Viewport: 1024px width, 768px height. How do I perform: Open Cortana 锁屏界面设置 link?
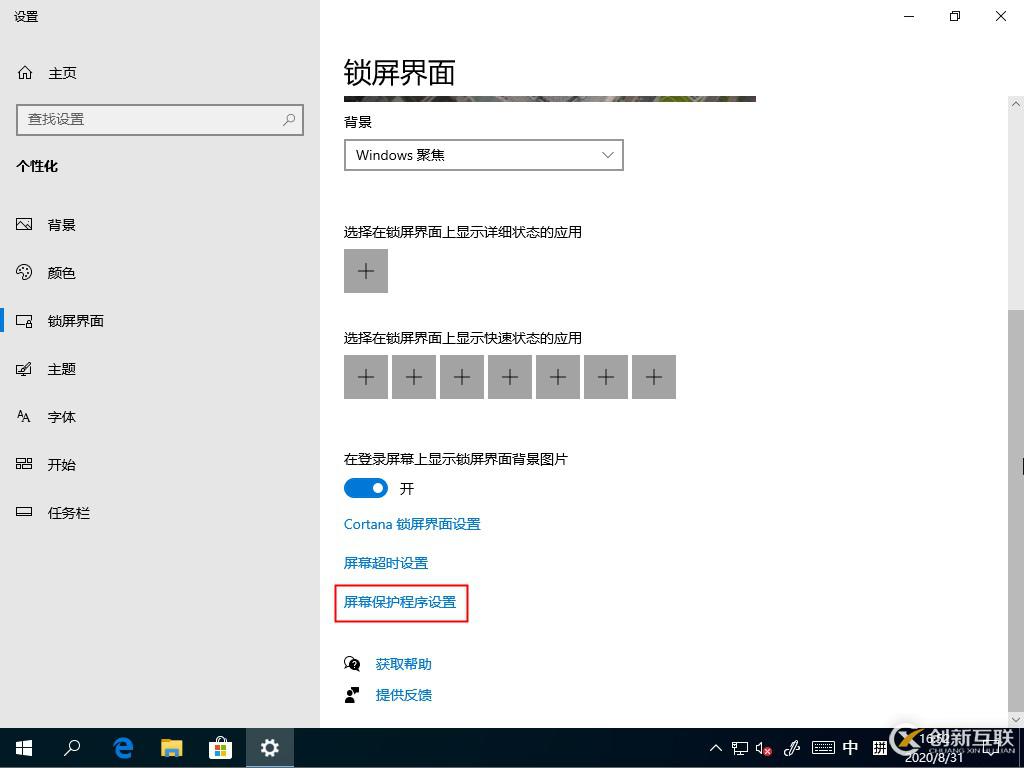click(x=412, y=523)
